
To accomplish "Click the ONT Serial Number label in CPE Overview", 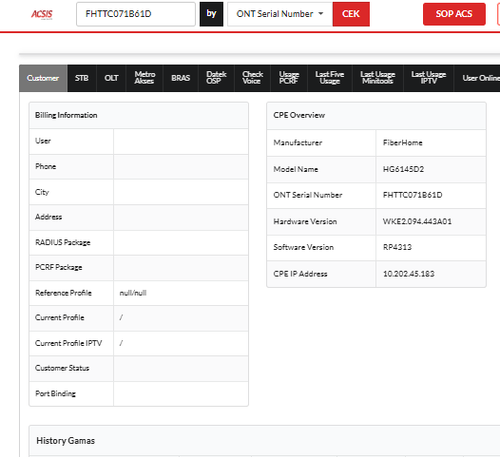I will pyautogui.click(x=308, y=195).
